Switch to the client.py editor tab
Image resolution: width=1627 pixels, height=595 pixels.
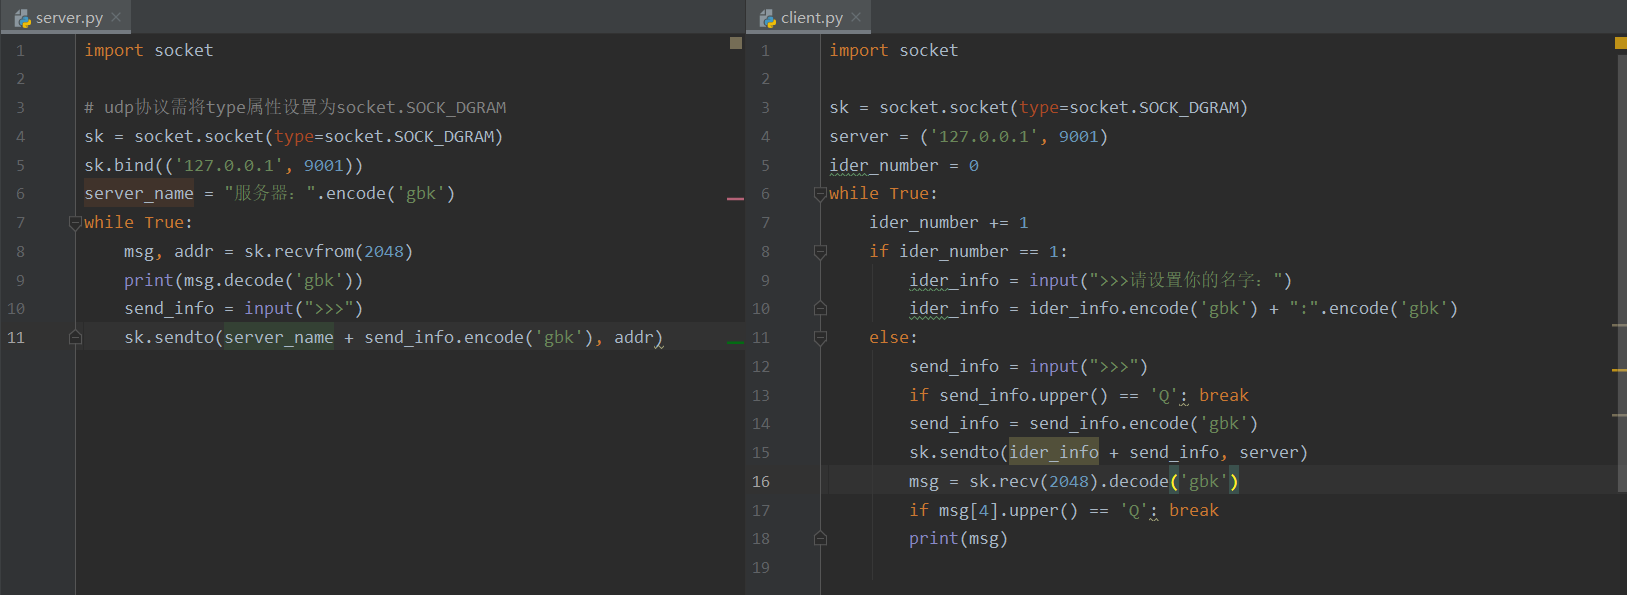click(x=809, y=17)
